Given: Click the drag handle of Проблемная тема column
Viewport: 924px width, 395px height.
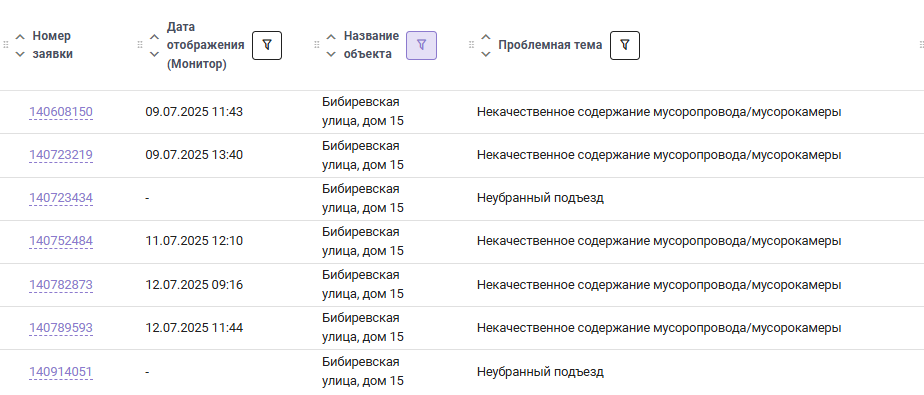Looking at the screenshot, I should [471, 45].
